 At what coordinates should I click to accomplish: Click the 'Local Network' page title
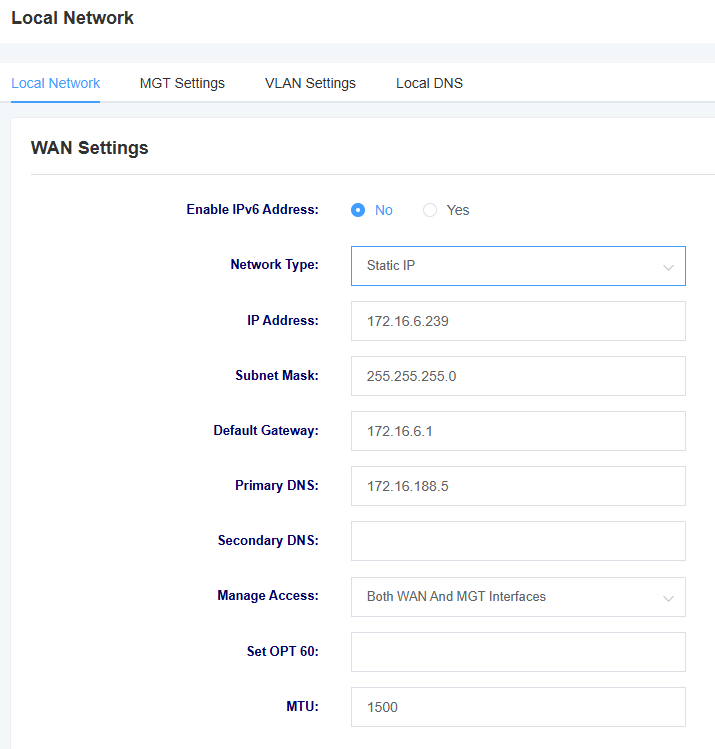(72, 18)
